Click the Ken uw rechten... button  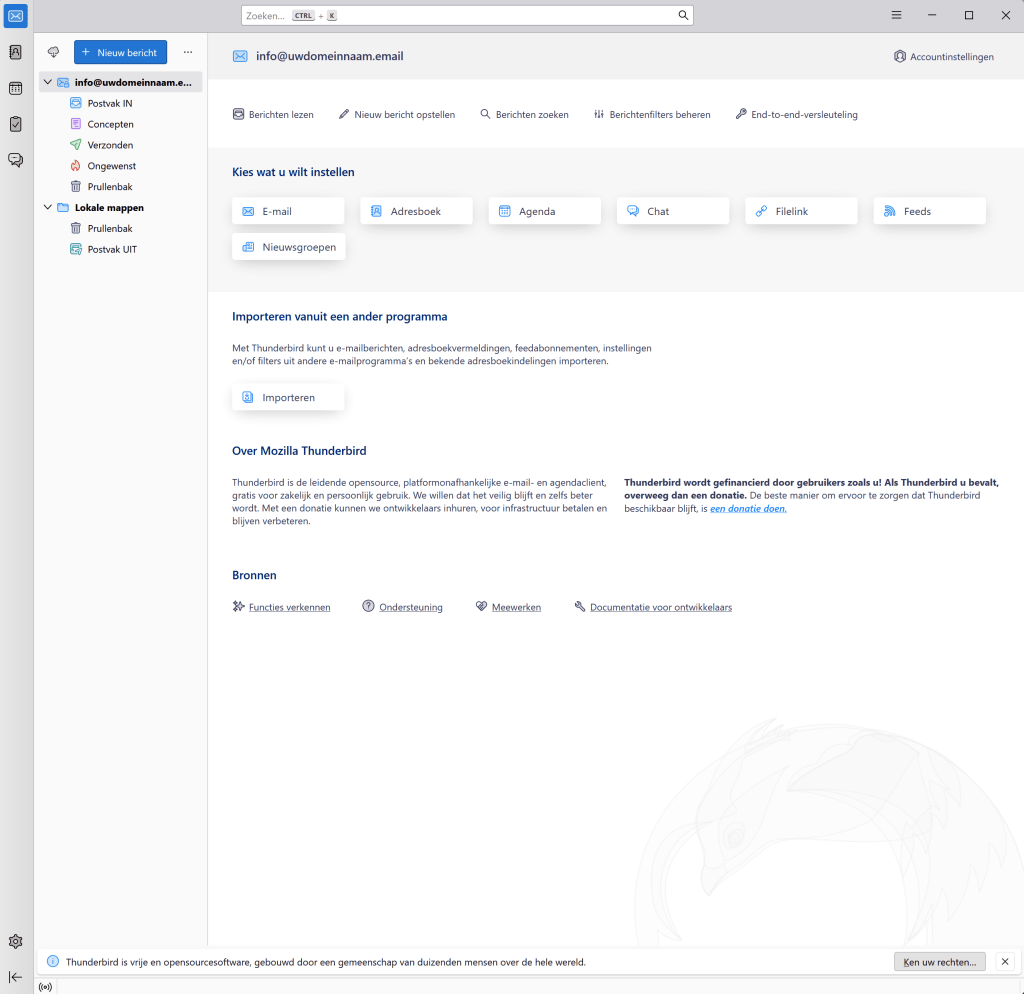pyautogui.click(x=940, y=961)
